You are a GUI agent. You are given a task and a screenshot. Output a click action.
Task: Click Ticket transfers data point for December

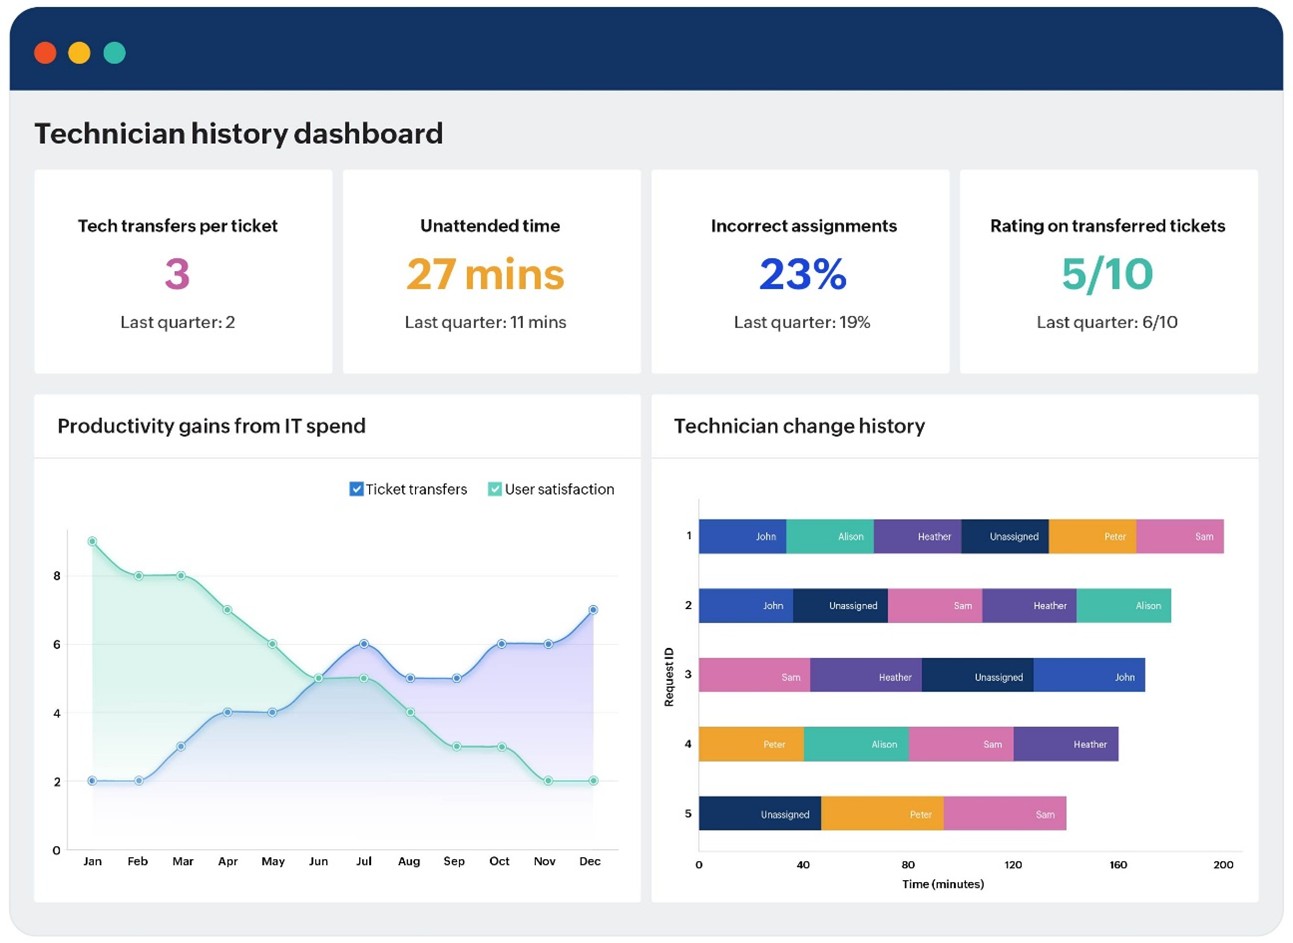(x=593, y=609)
